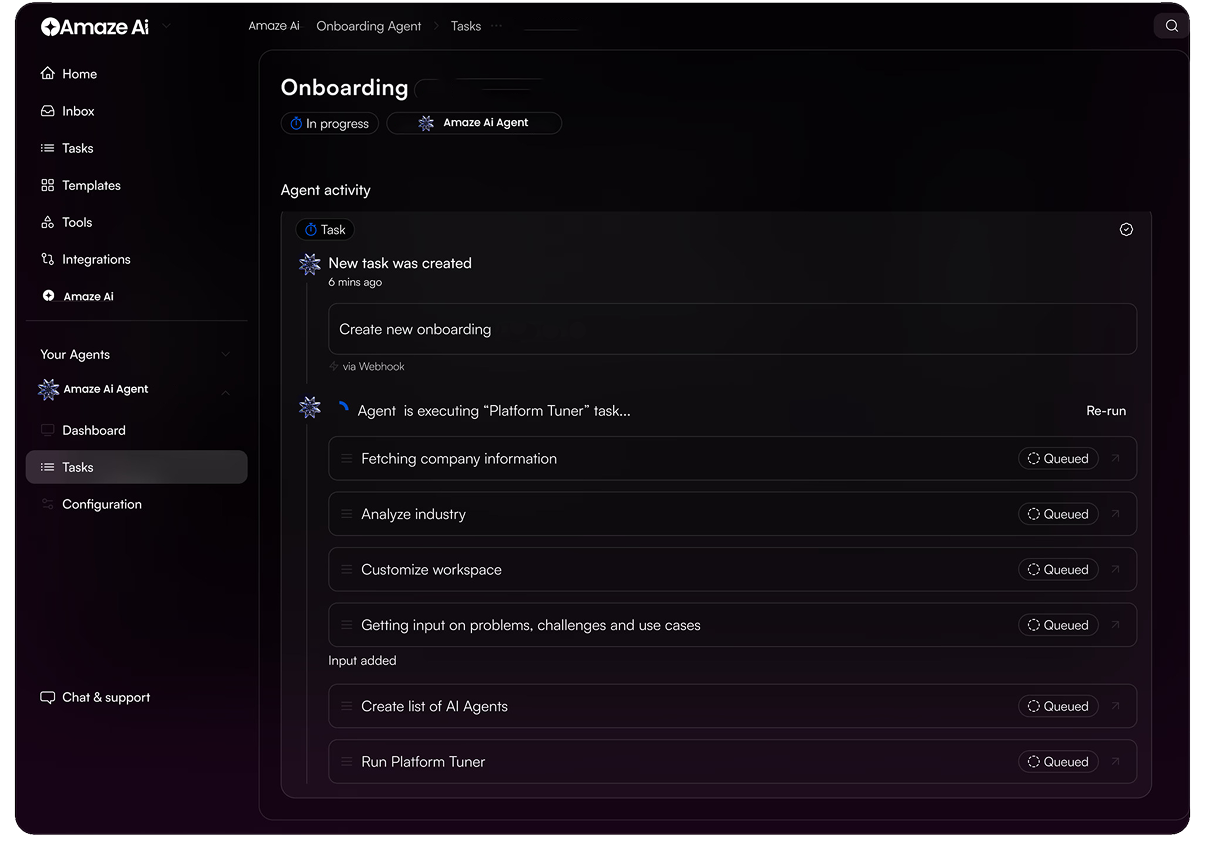Click the handle on Getting input on problems
This screenshot has width=1205, height=843.
click(x=347, y=625)
